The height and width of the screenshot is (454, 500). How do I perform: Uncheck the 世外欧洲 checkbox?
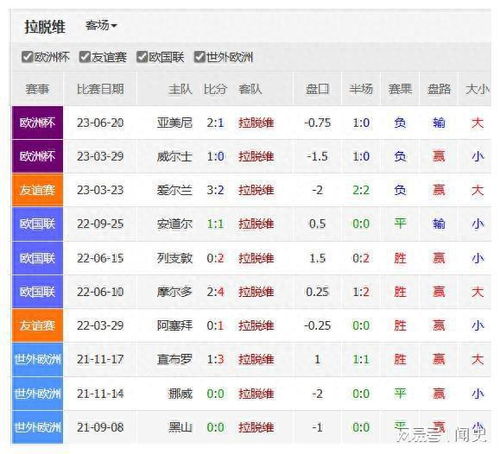(200, 57)
